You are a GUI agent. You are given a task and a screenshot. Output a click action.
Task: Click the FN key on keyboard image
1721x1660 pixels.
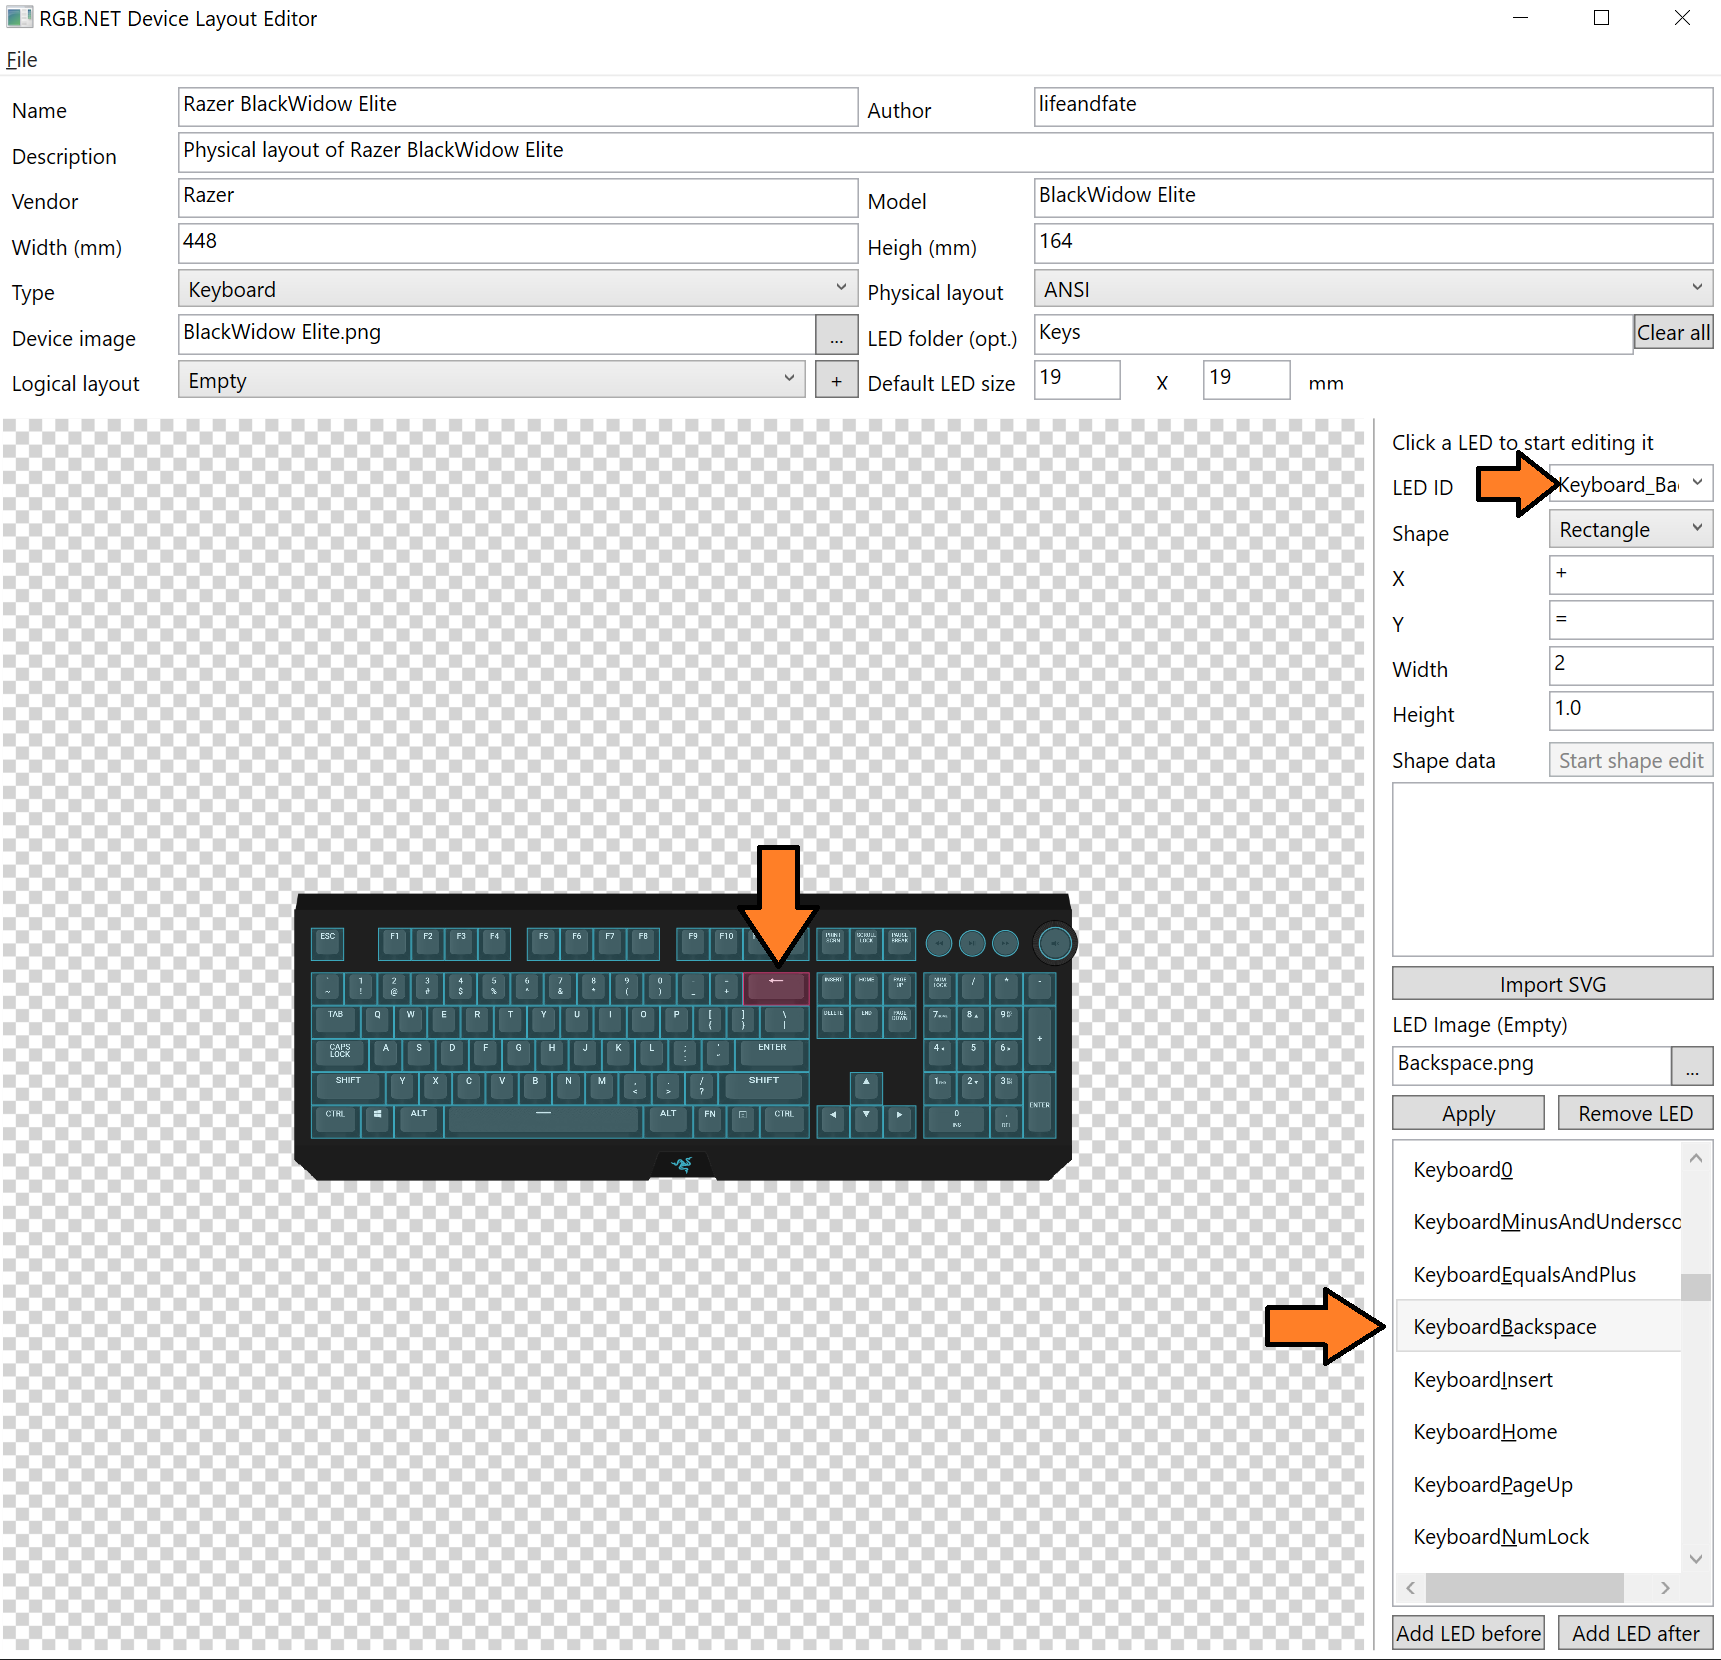[709, 1120]
